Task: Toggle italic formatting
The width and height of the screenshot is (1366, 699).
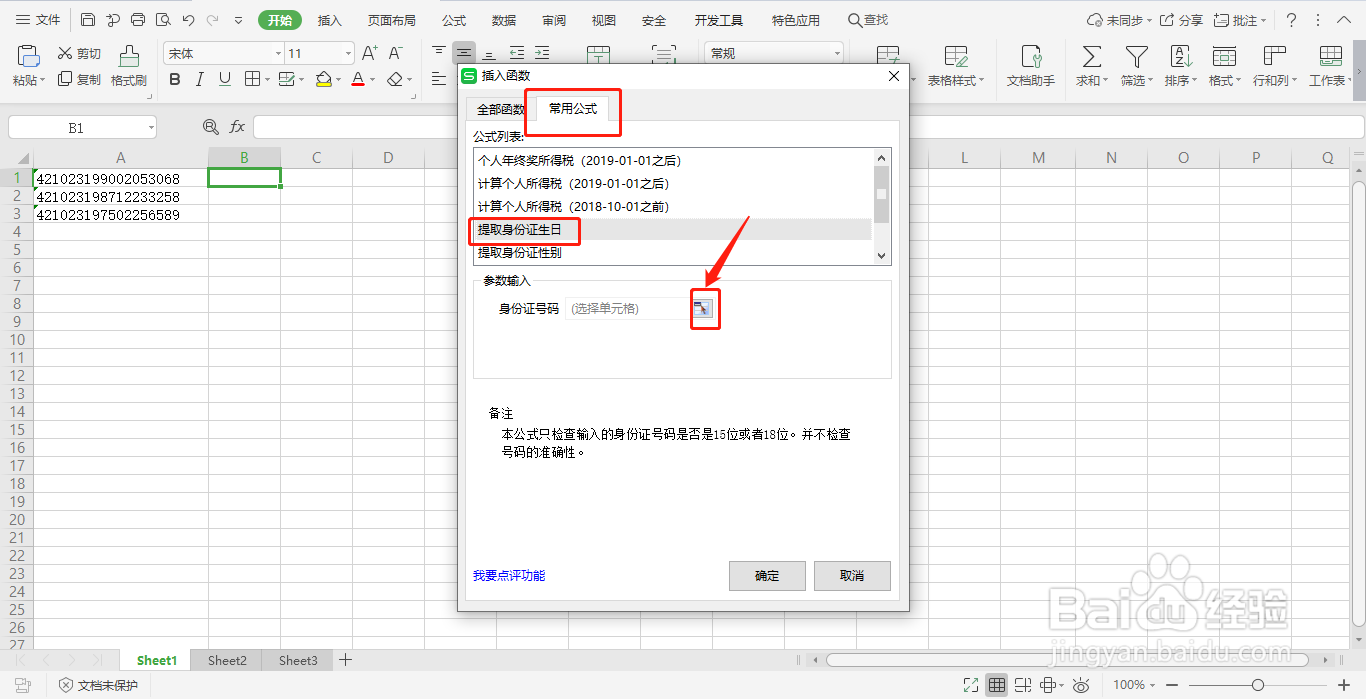Action: tap(199, 79)
